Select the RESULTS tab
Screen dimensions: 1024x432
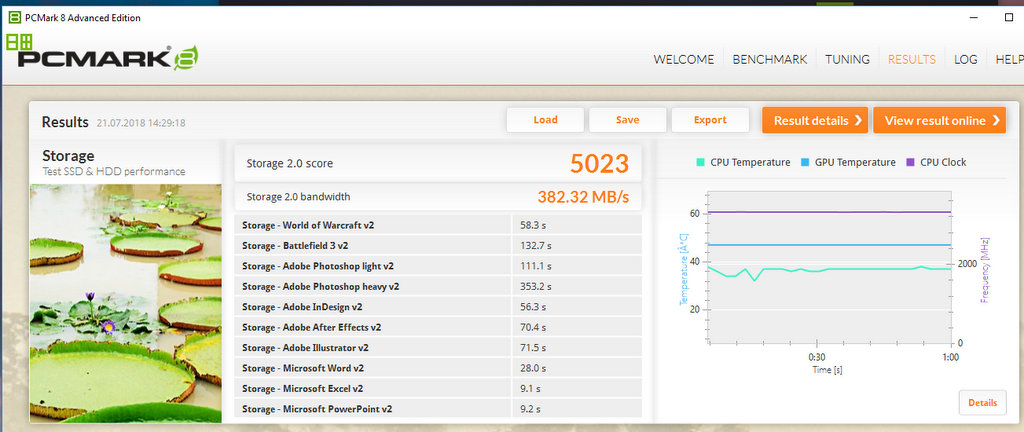point(912,59)
